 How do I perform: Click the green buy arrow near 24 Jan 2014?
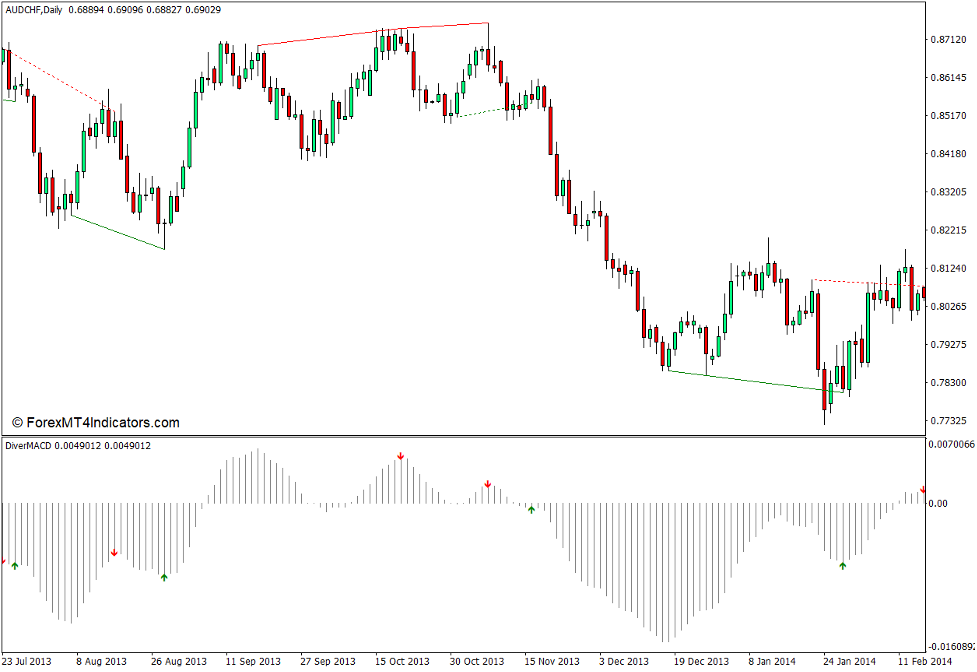pos(843,565)
